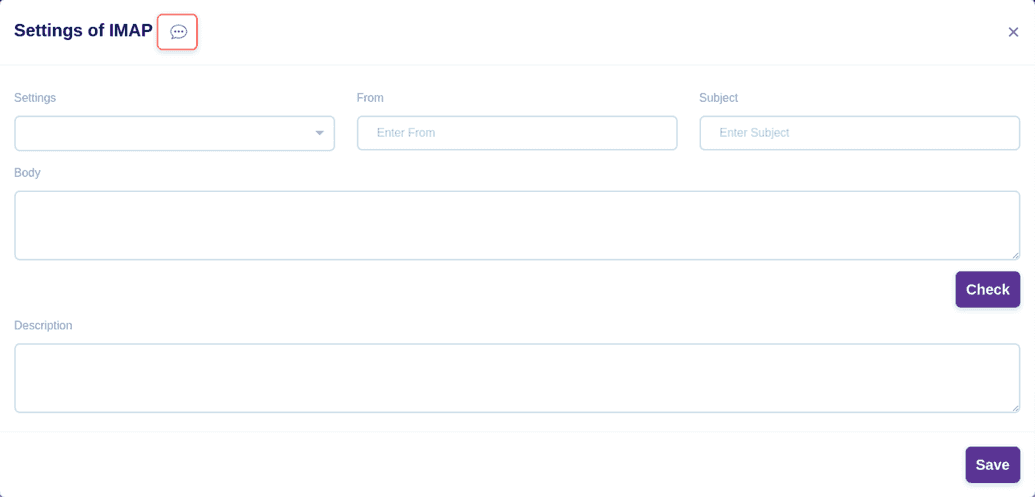Click the comment bubble icon beside title
This screenshot has height=497, width=1035.
tap(178, 32)
